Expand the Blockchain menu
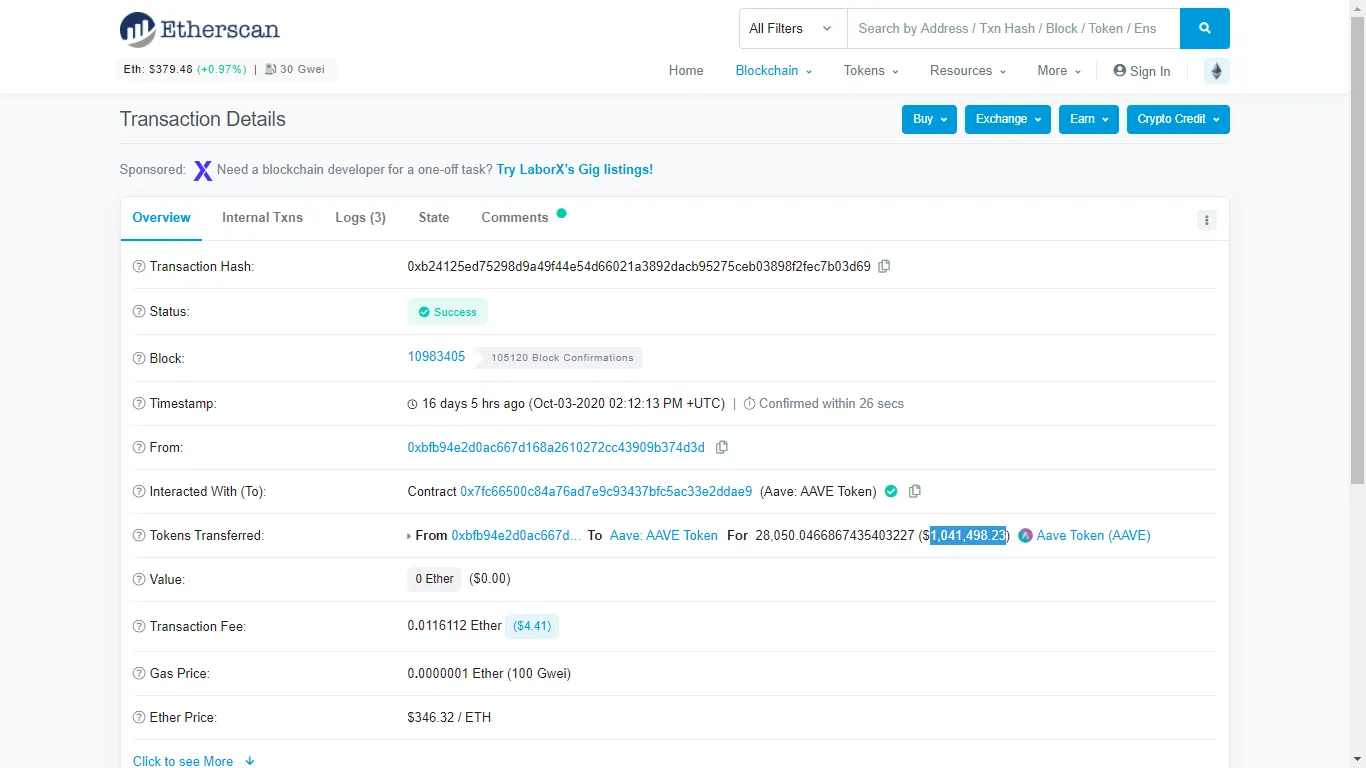 [x=773, y=71]
